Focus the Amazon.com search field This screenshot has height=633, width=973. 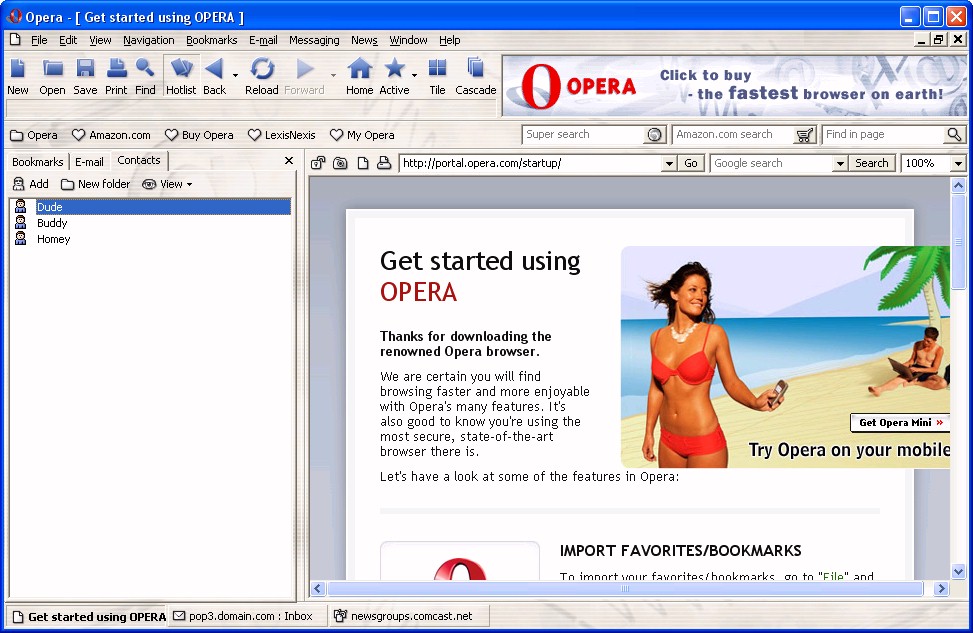pos(733,135)
